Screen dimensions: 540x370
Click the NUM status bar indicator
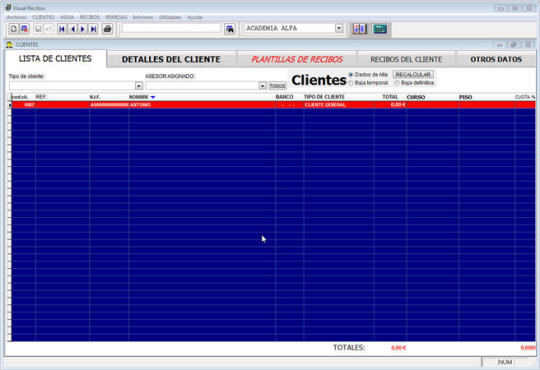505,362
